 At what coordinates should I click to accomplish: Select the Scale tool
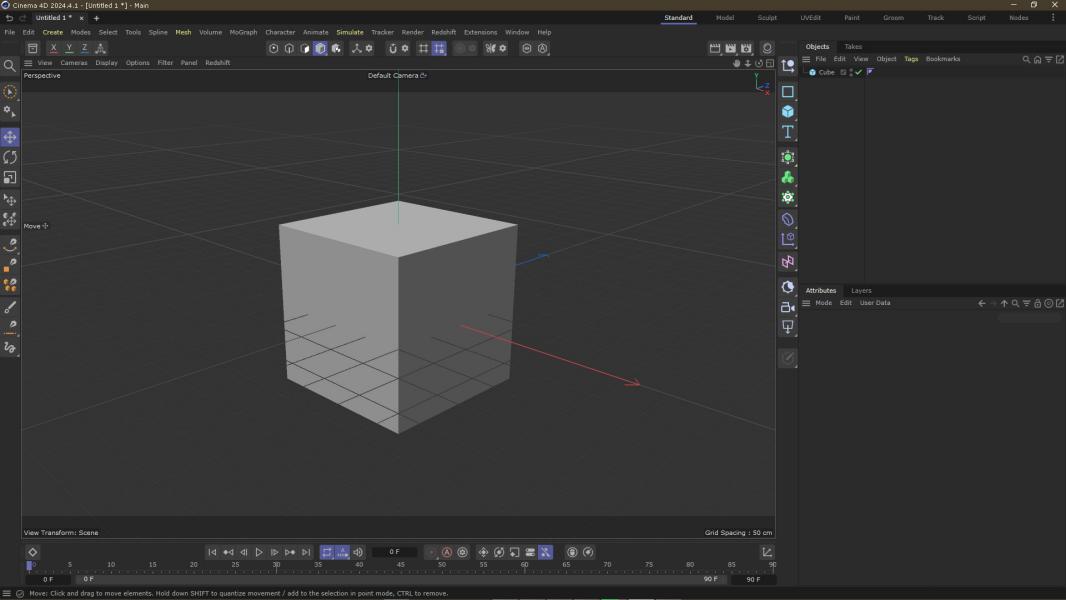click(x=10, y=177)
